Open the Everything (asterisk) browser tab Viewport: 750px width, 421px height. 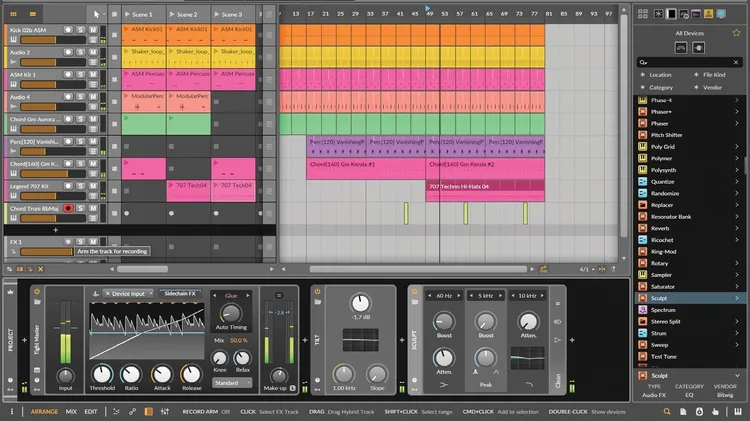[659, 14]
